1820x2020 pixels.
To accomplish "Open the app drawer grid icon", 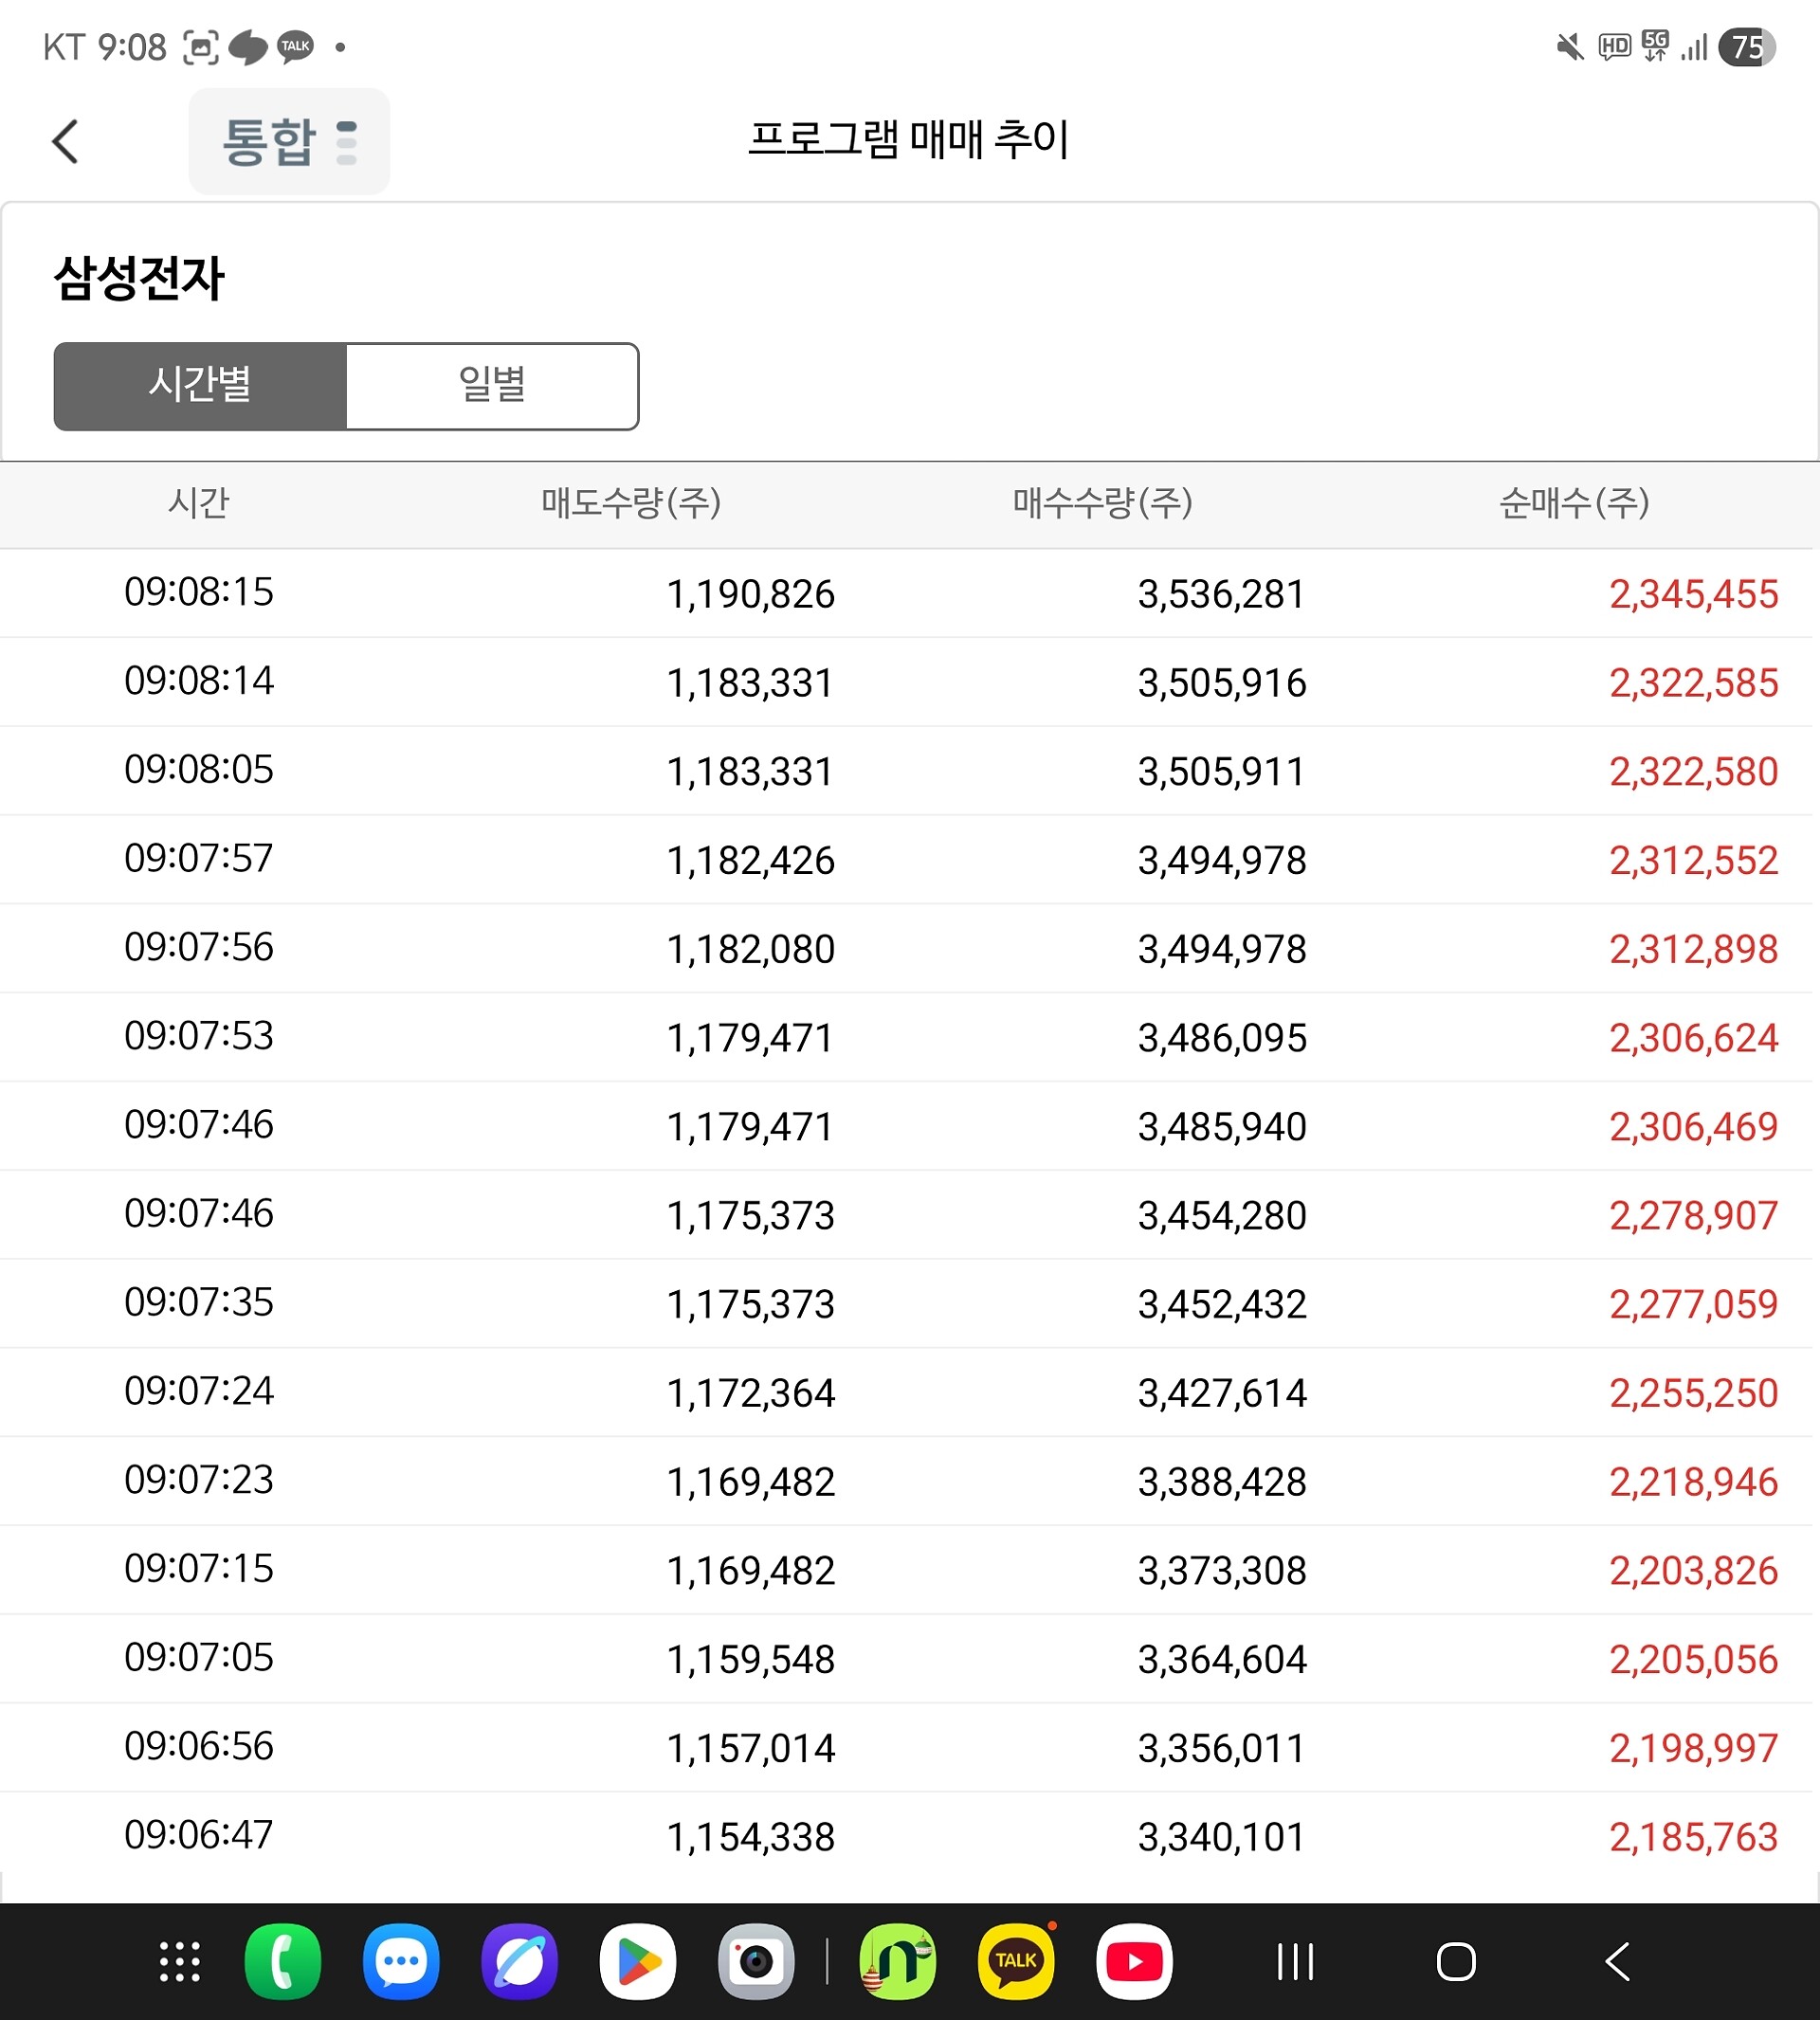I will [x=180, y=1961].
